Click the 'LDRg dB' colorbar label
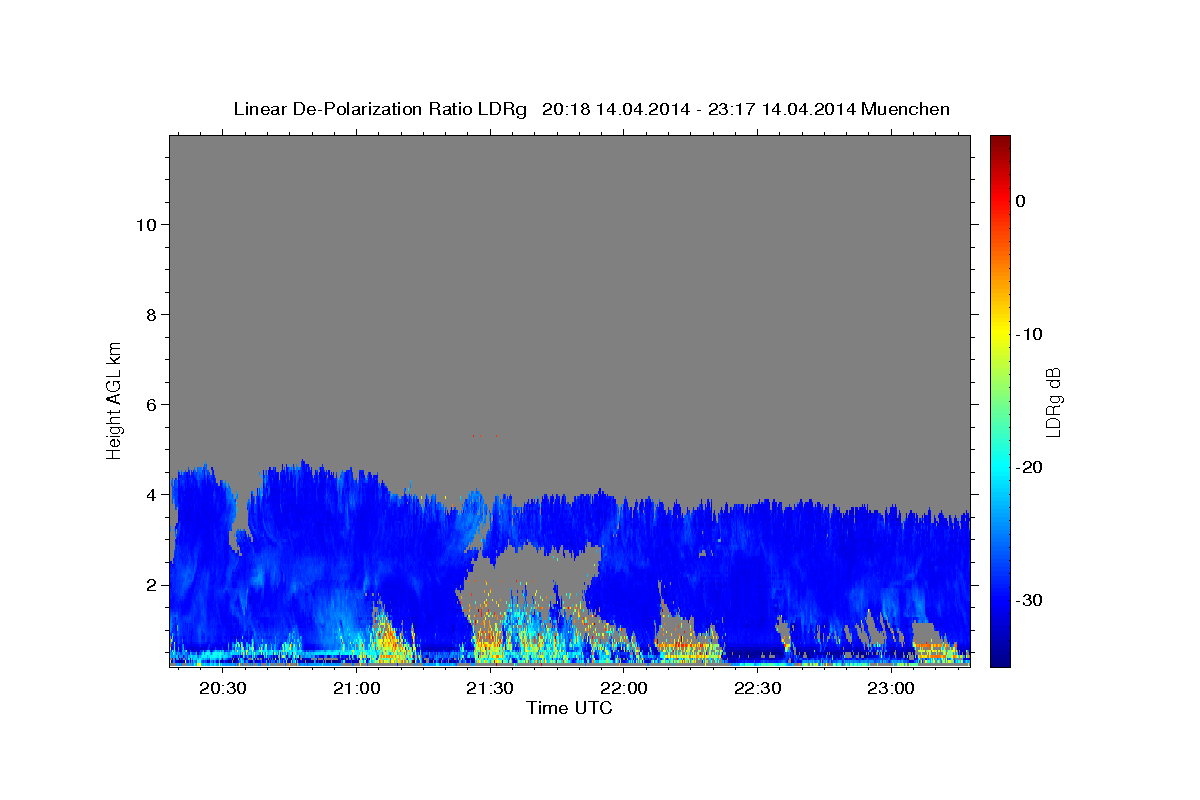Image resolution: width=1200 pixels, height=800 pixels. click(1053, 402)
